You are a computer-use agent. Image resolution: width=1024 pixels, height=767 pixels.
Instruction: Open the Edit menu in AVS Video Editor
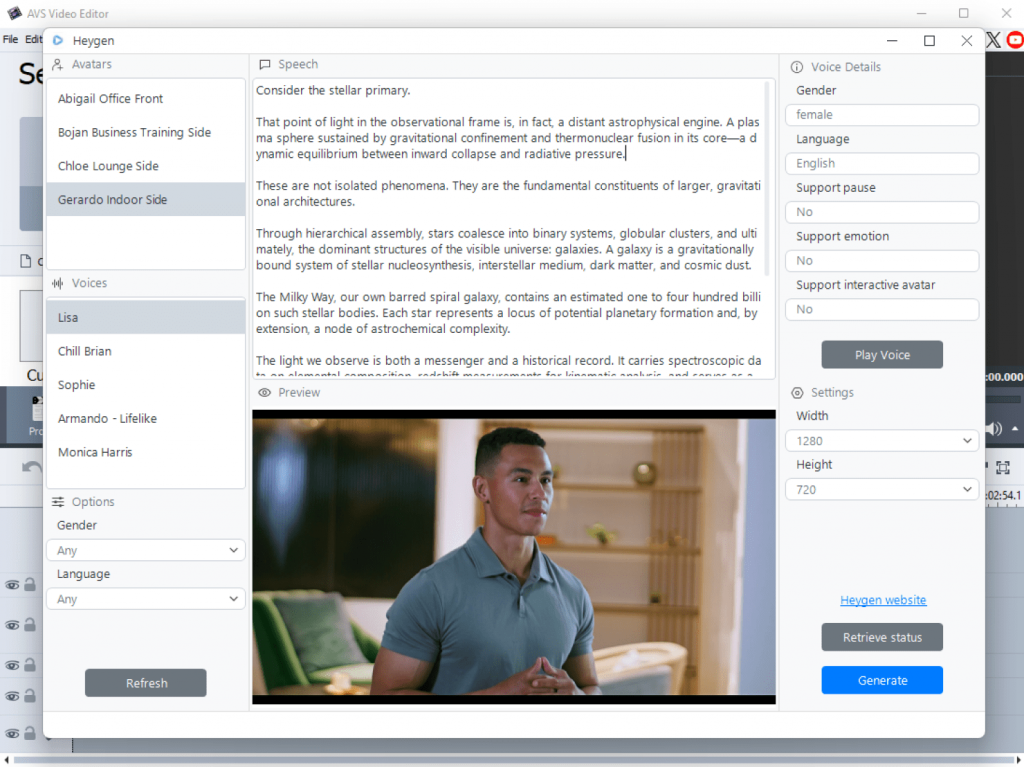(33, 39)
